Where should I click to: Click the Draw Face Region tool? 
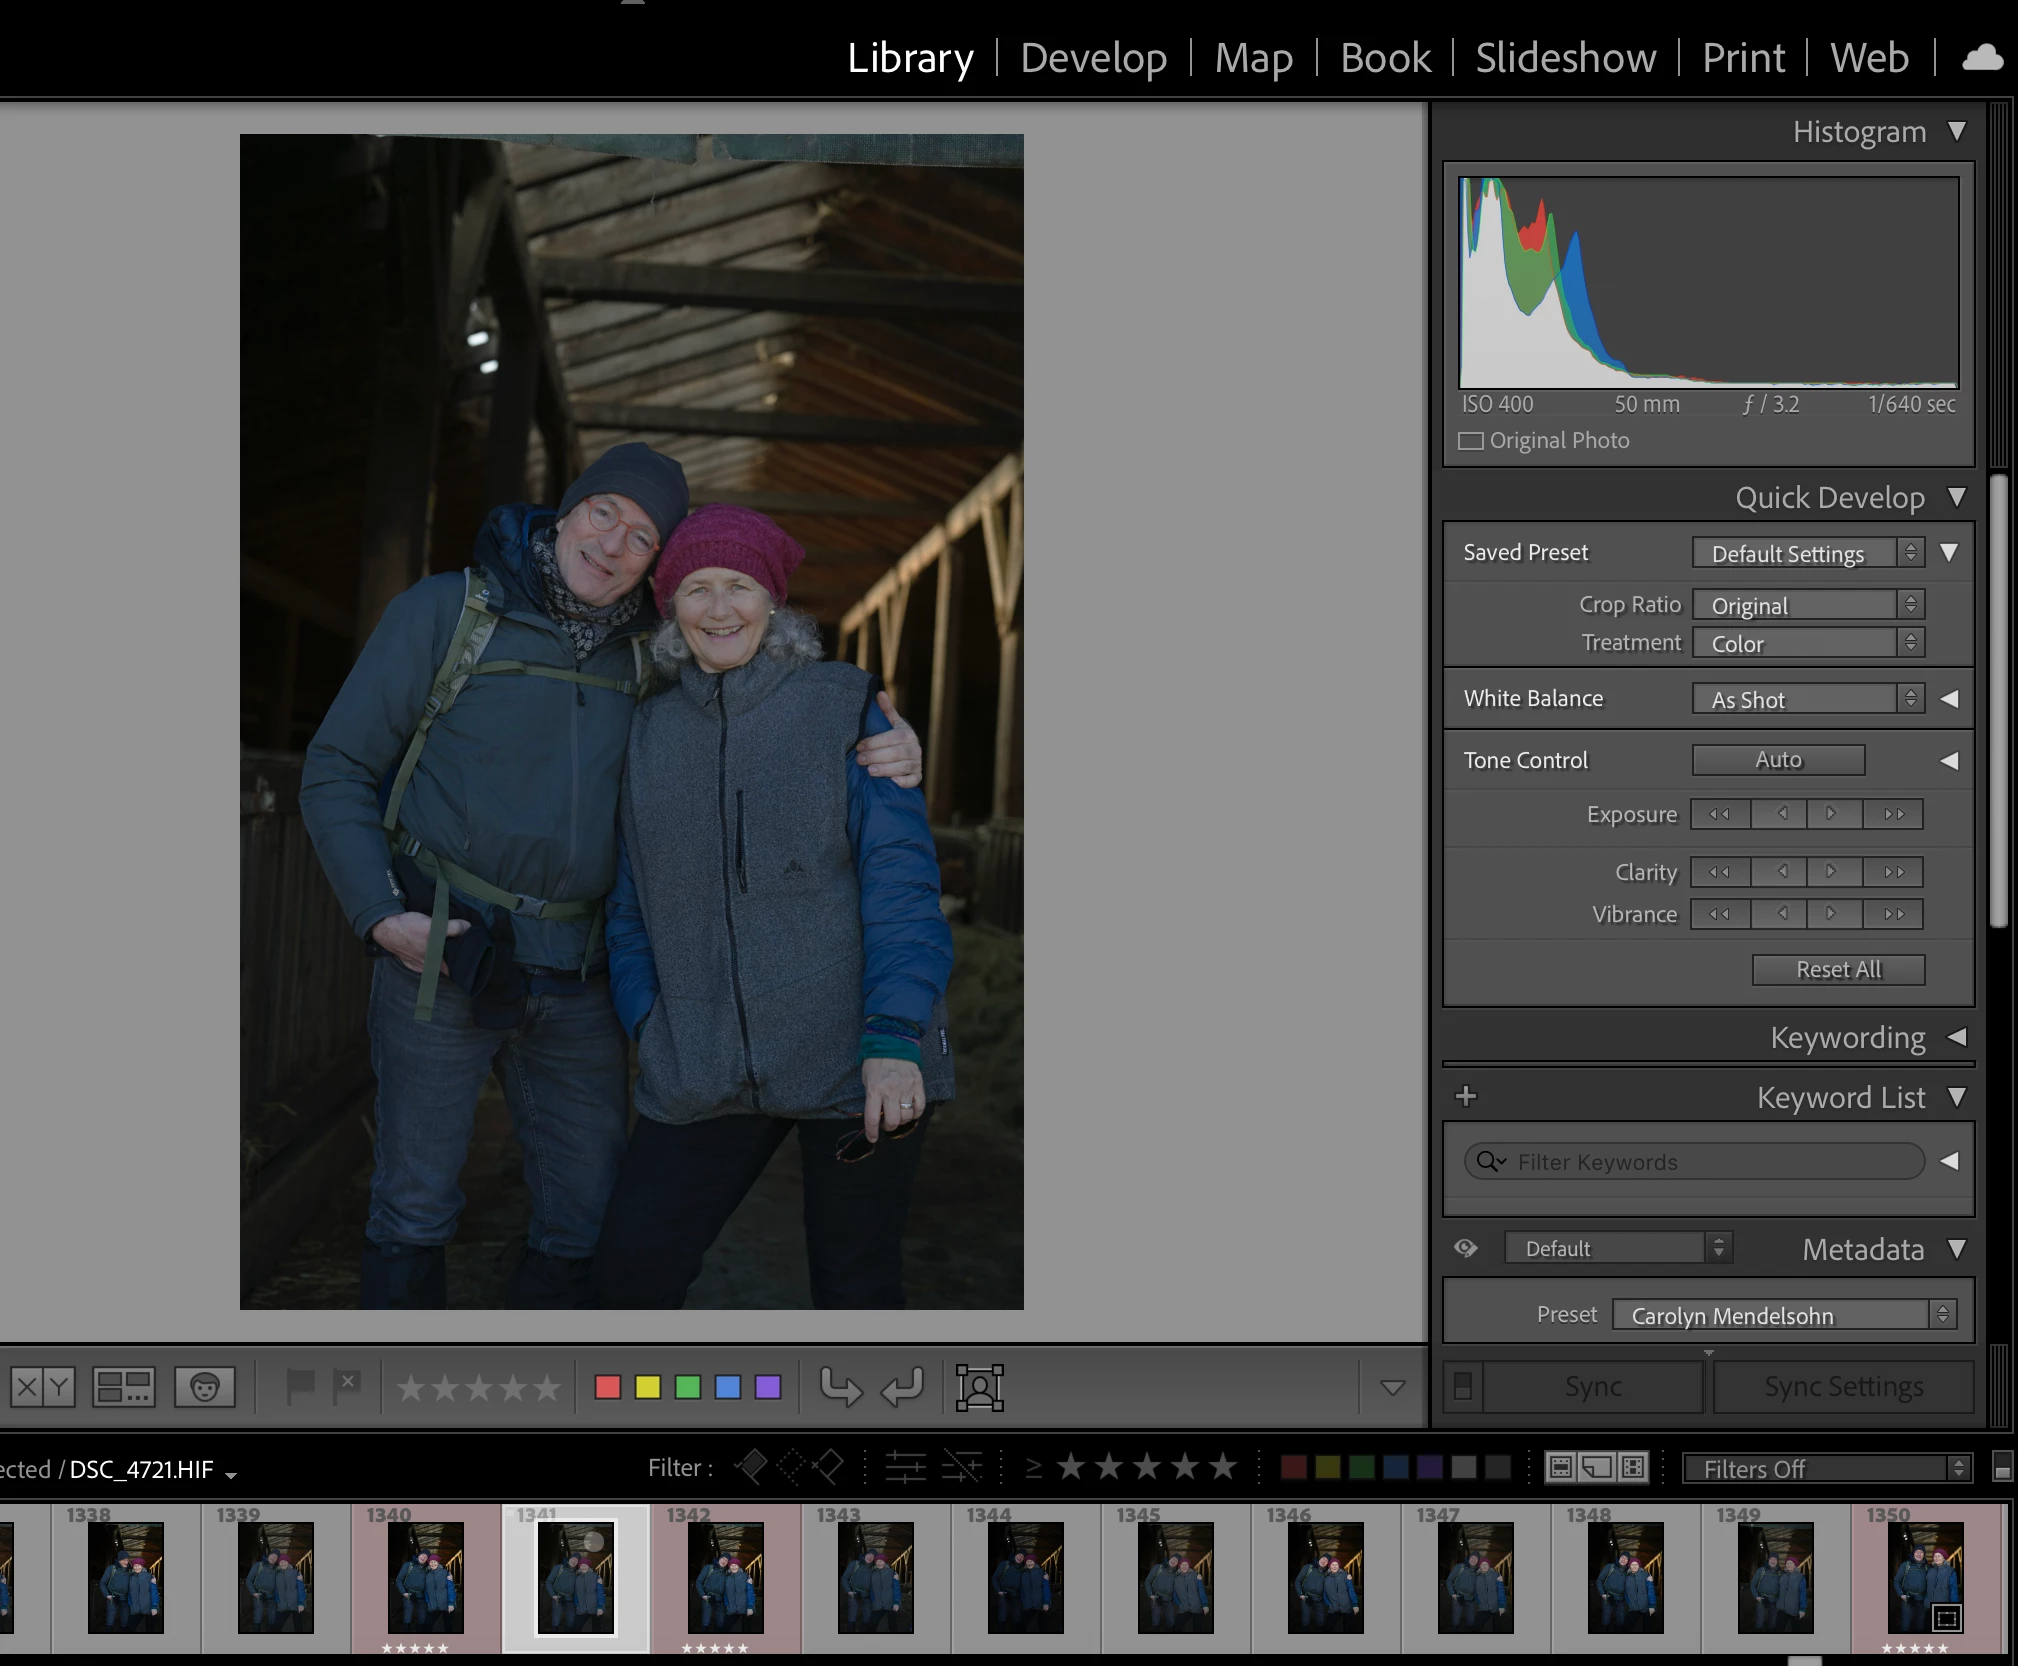[x=979, y=1387]
